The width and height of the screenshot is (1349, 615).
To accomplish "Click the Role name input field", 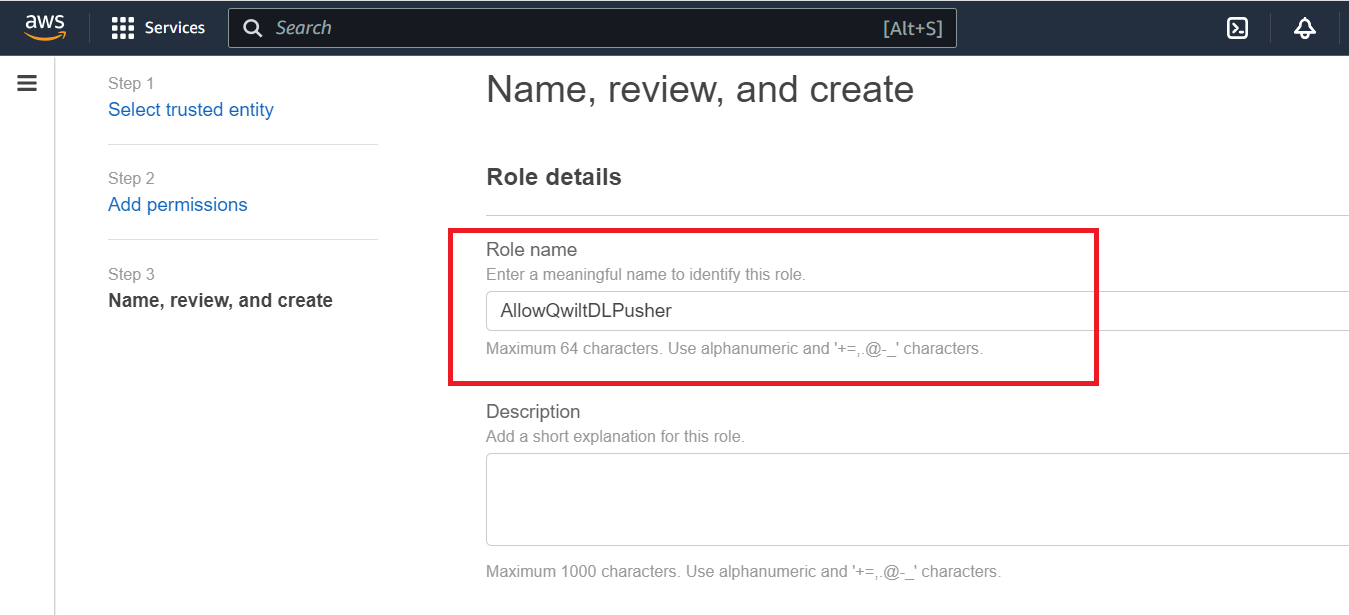I will pos(917,311).
